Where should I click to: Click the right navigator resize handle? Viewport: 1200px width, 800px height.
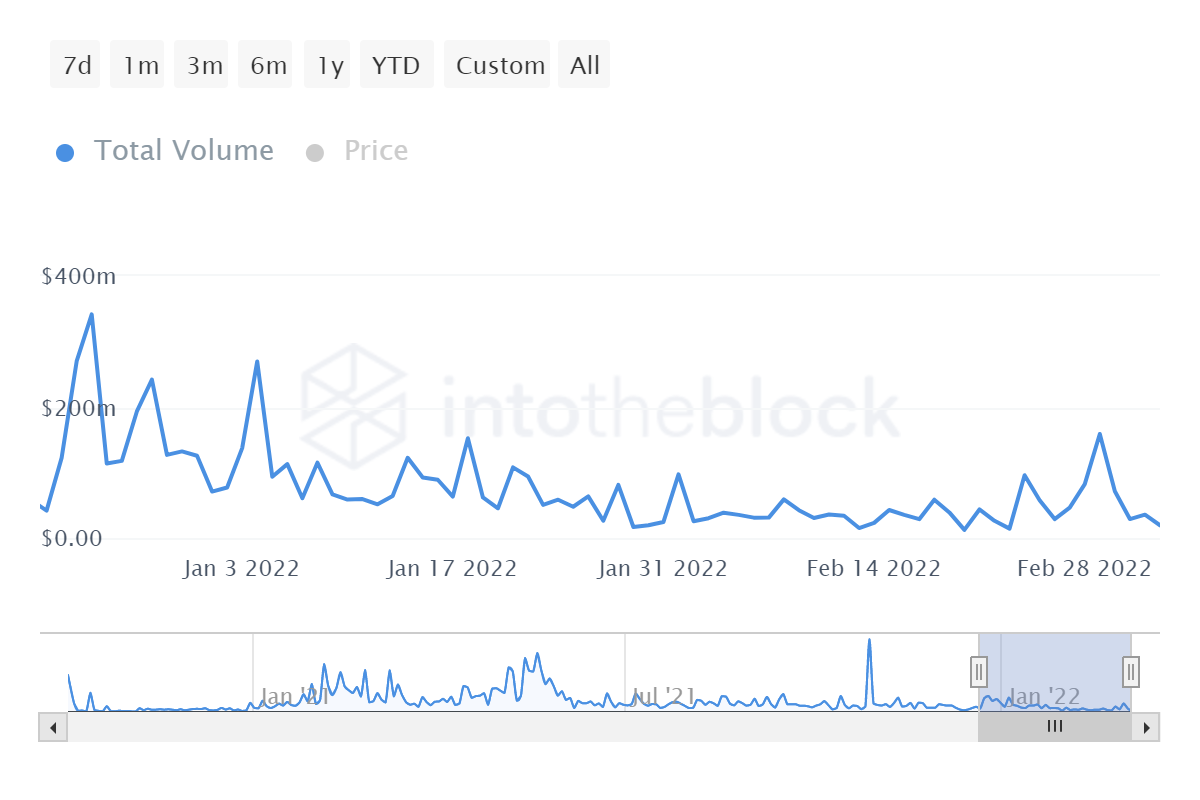click(x=1129, y=672)
